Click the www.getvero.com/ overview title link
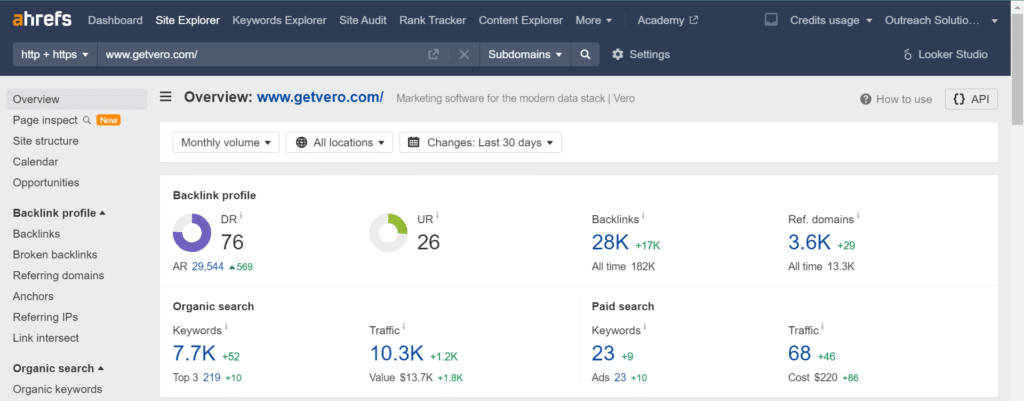 click(320, 97)
